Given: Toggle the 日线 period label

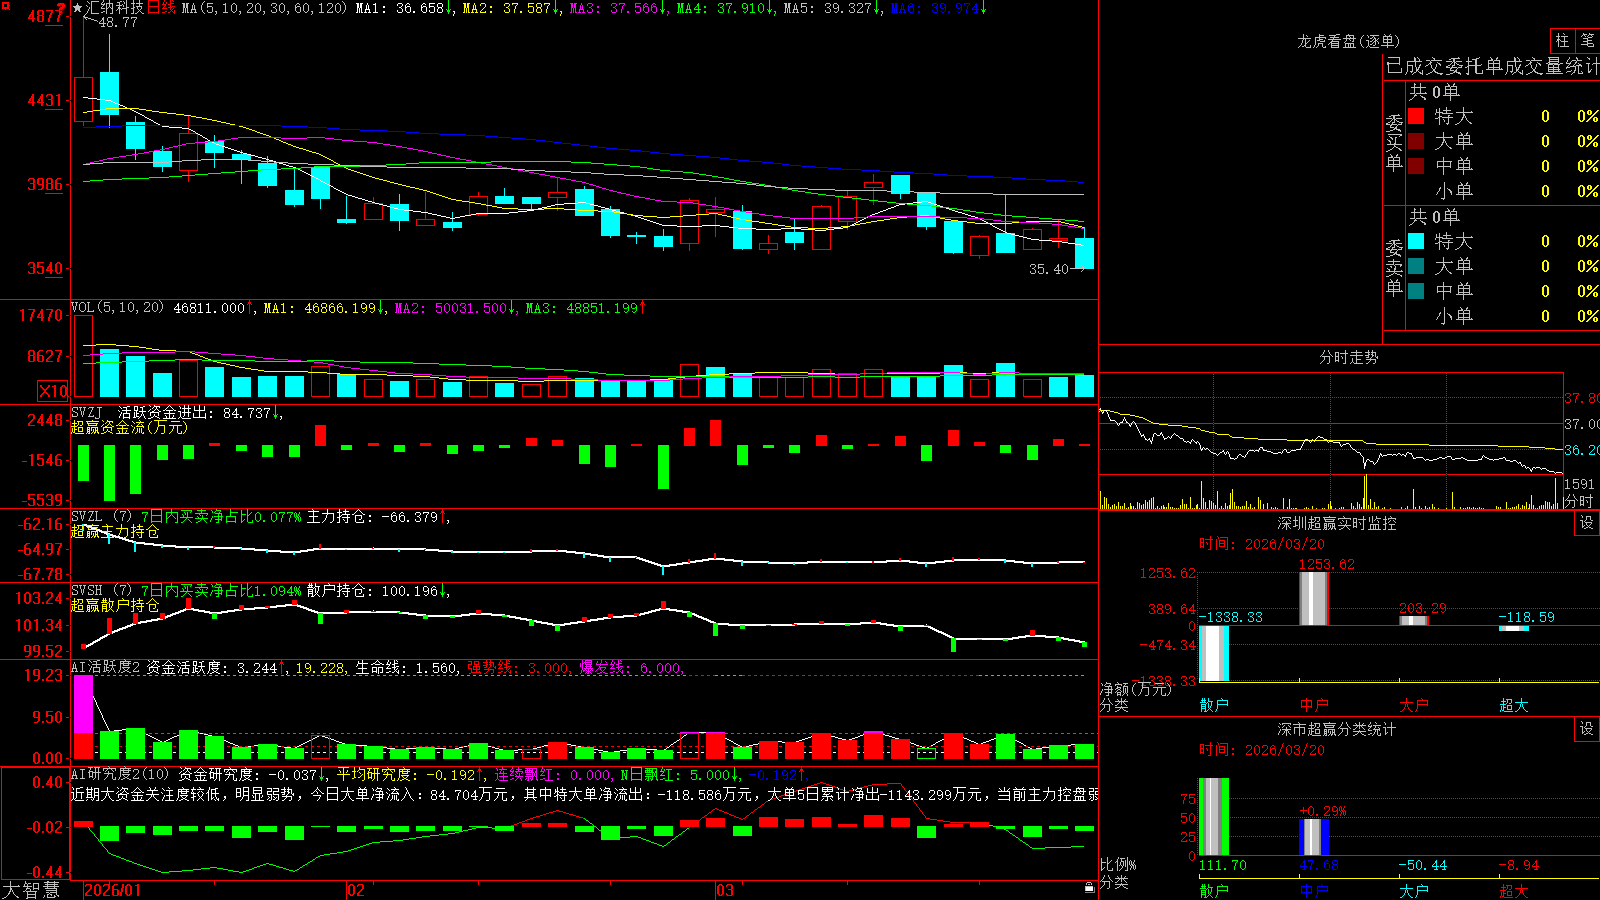Looking at the screenshot, I should point(161,8).
